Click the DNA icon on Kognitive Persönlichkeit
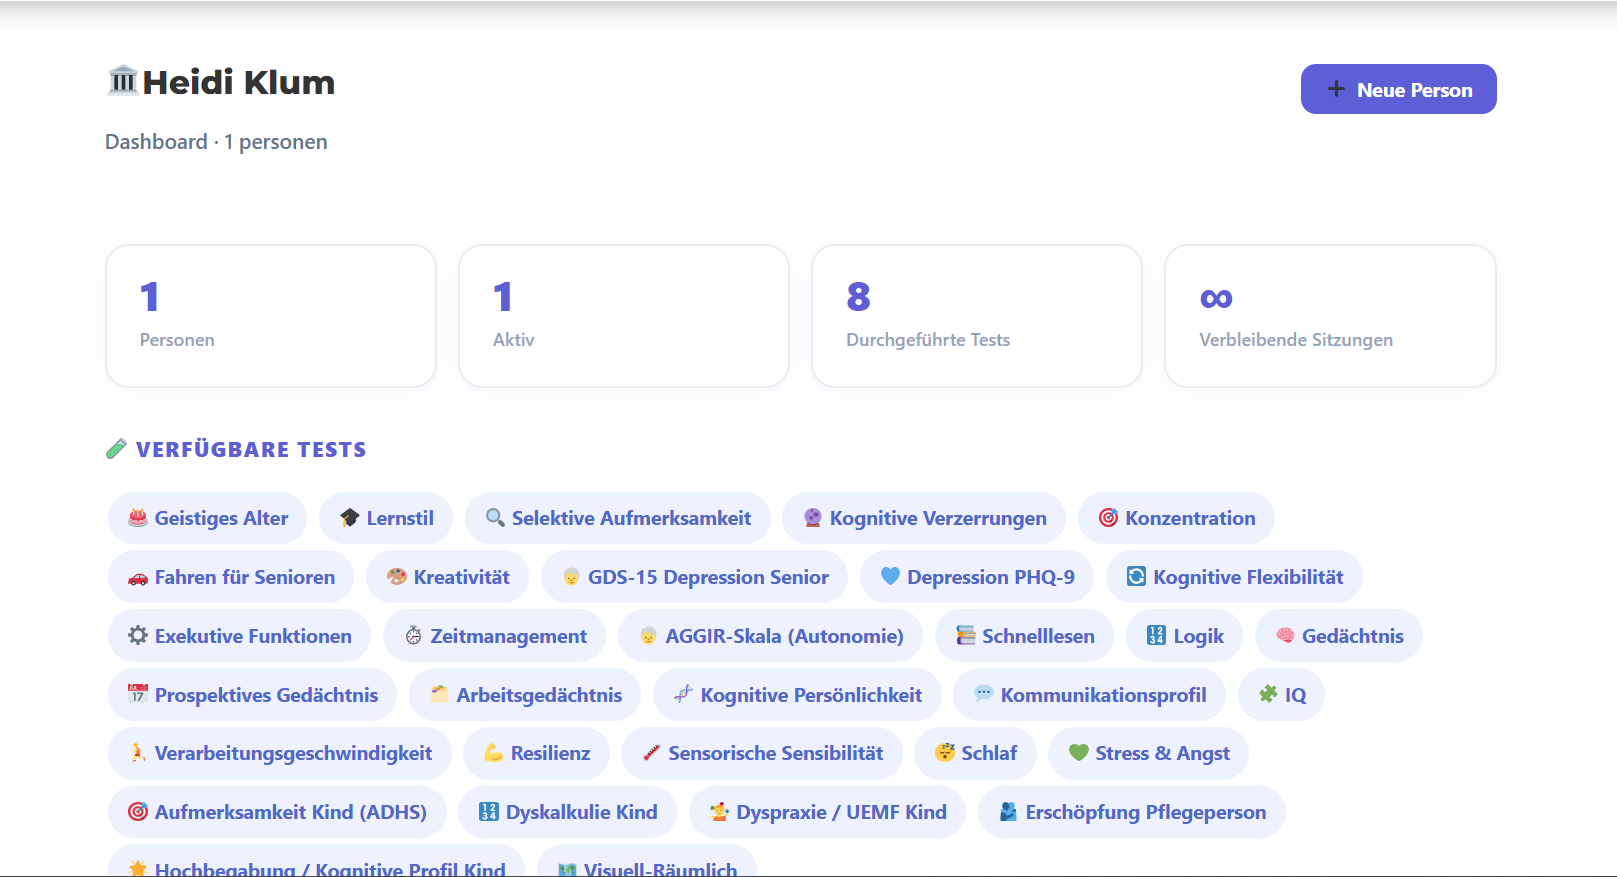The width and height of the screenshot is (1617, 877). [683, 694]
